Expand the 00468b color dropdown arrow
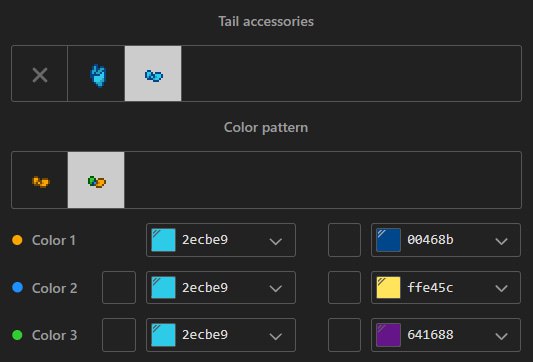Viewport: 533px width, 362px height. (501, 241)
